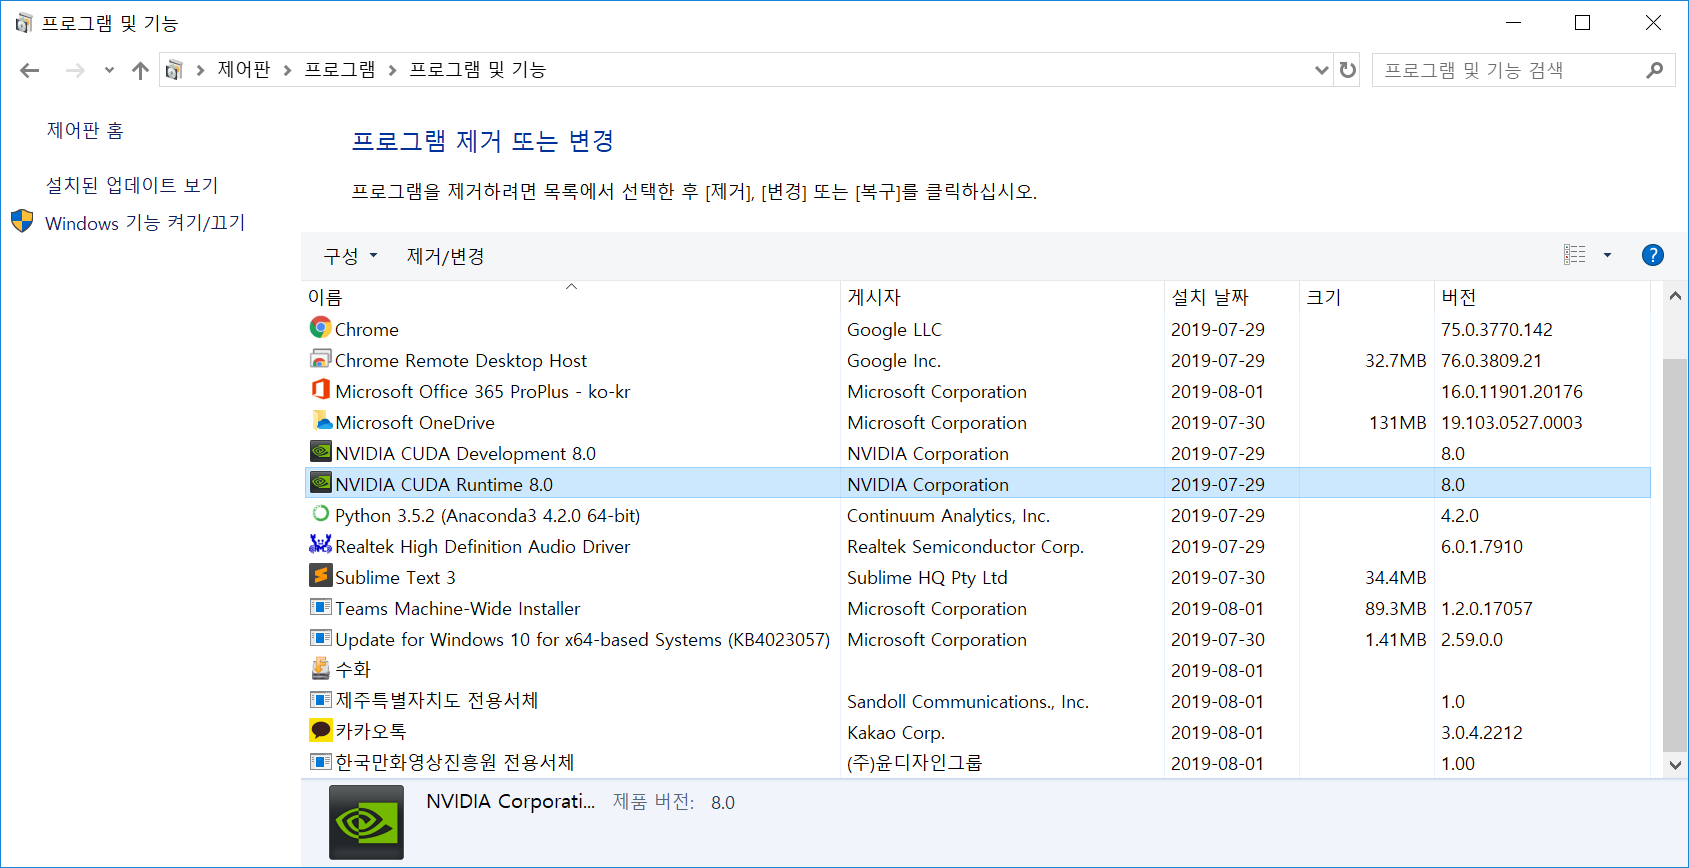
Task: Click the Chrome Remote Desktop Host icon
Action: (320, 359)
